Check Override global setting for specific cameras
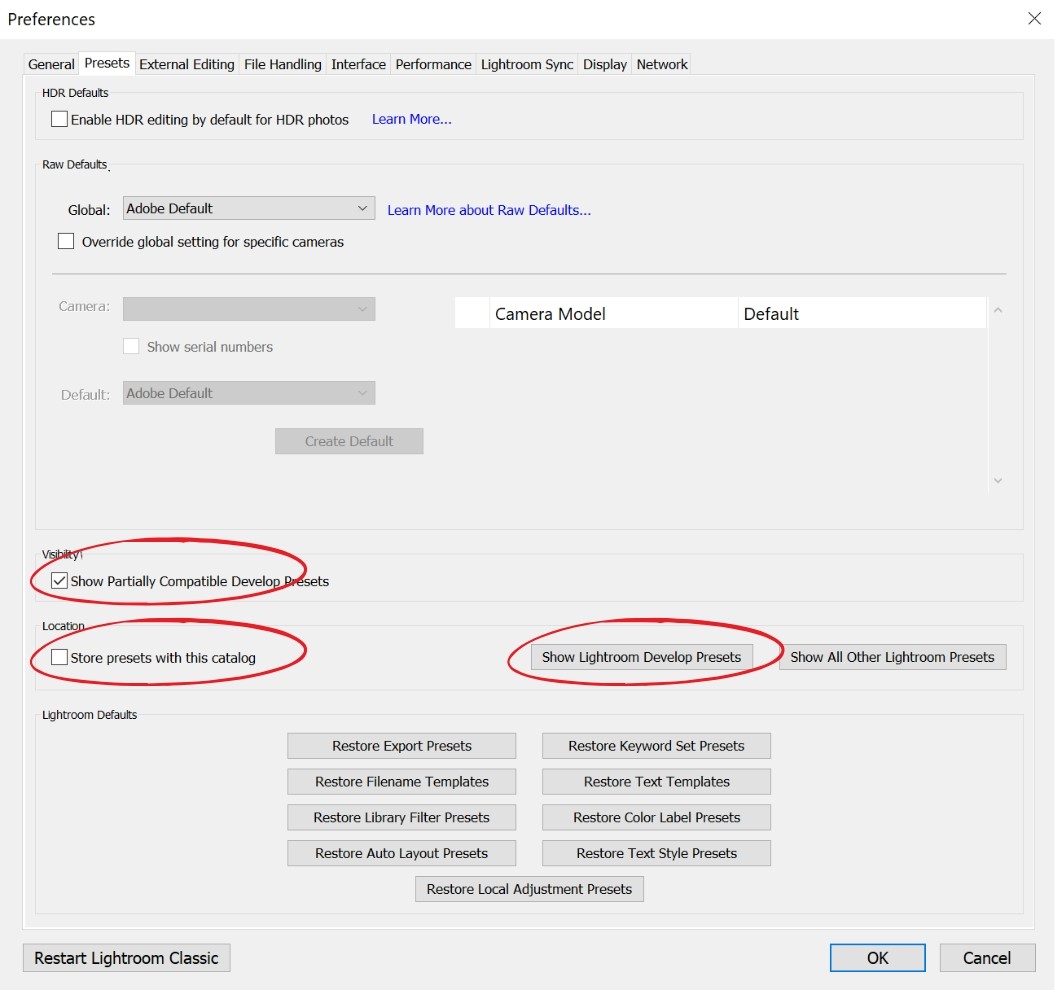The height and width of the screenshot is (990, 1055). [x=66, y=241]
